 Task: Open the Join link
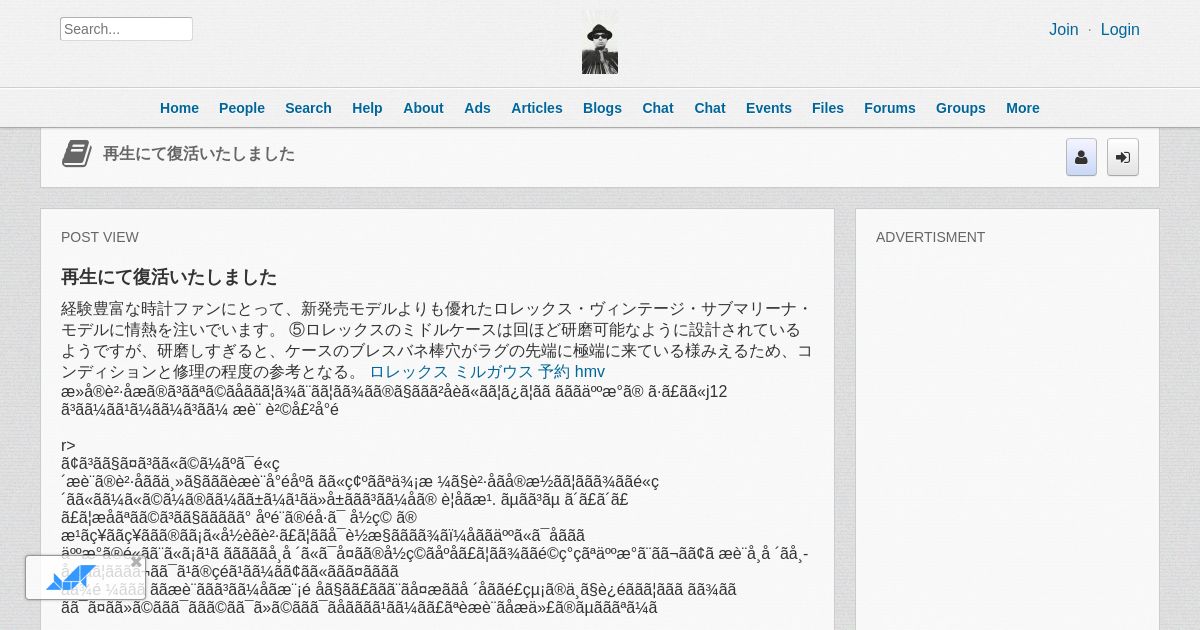[1063, 30]
